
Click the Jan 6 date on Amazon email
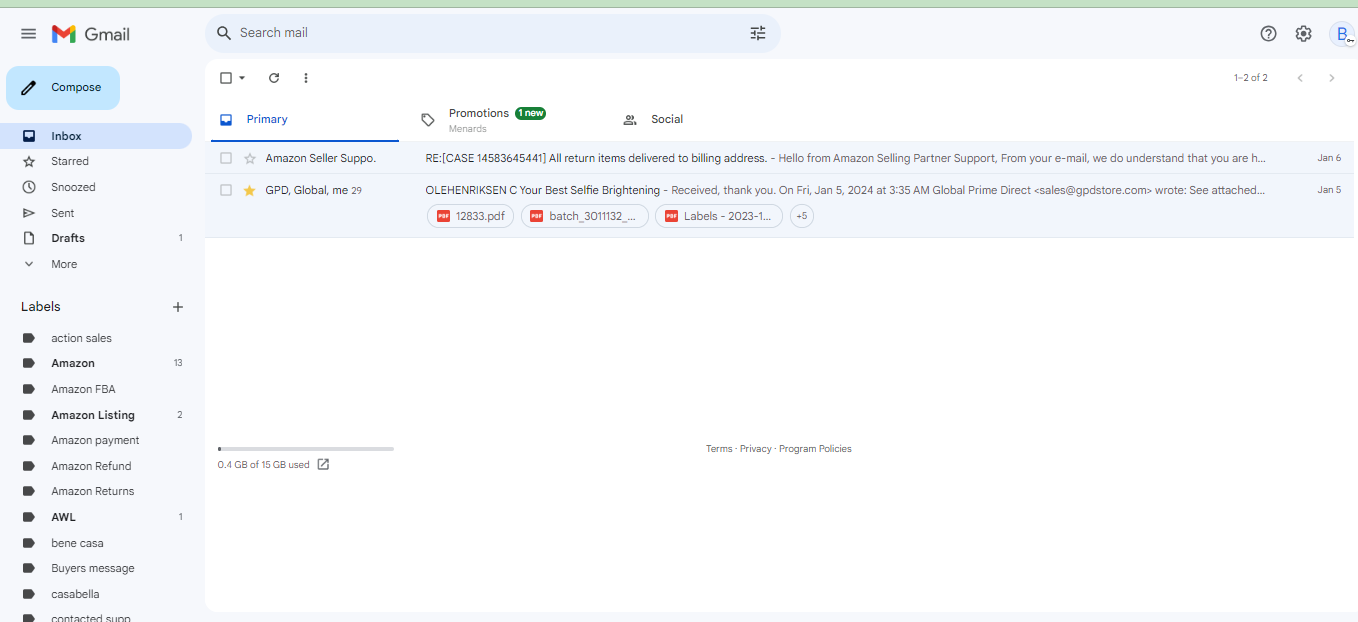pyautogui.click(x=1329, y=158)
